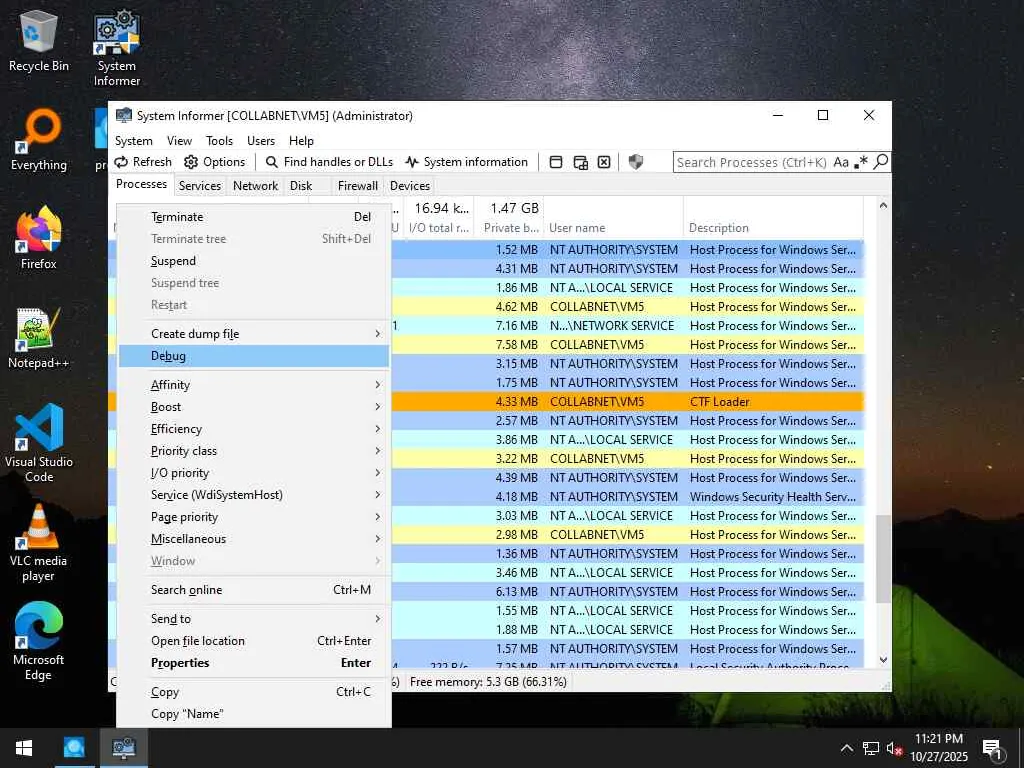Click System Informer taskbar button

coord(123,748)
